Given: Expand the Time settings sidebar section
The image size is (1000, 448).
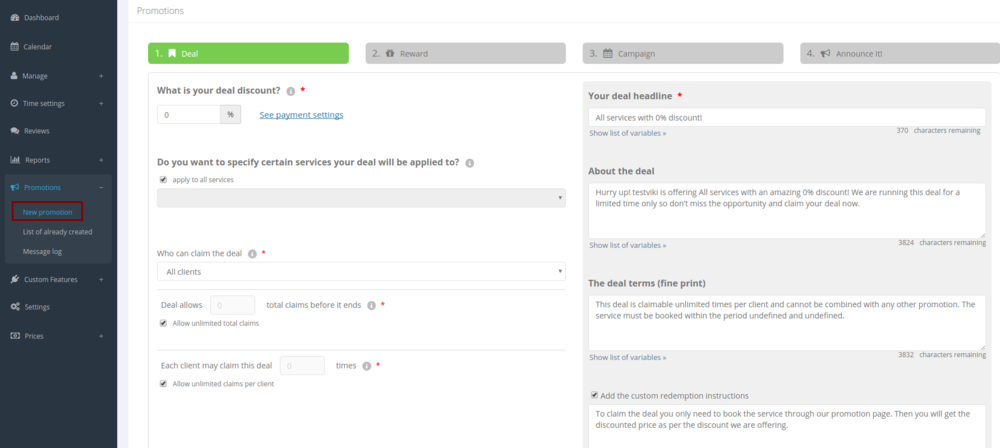Looking at the screenshot, I should pos(100,103).
